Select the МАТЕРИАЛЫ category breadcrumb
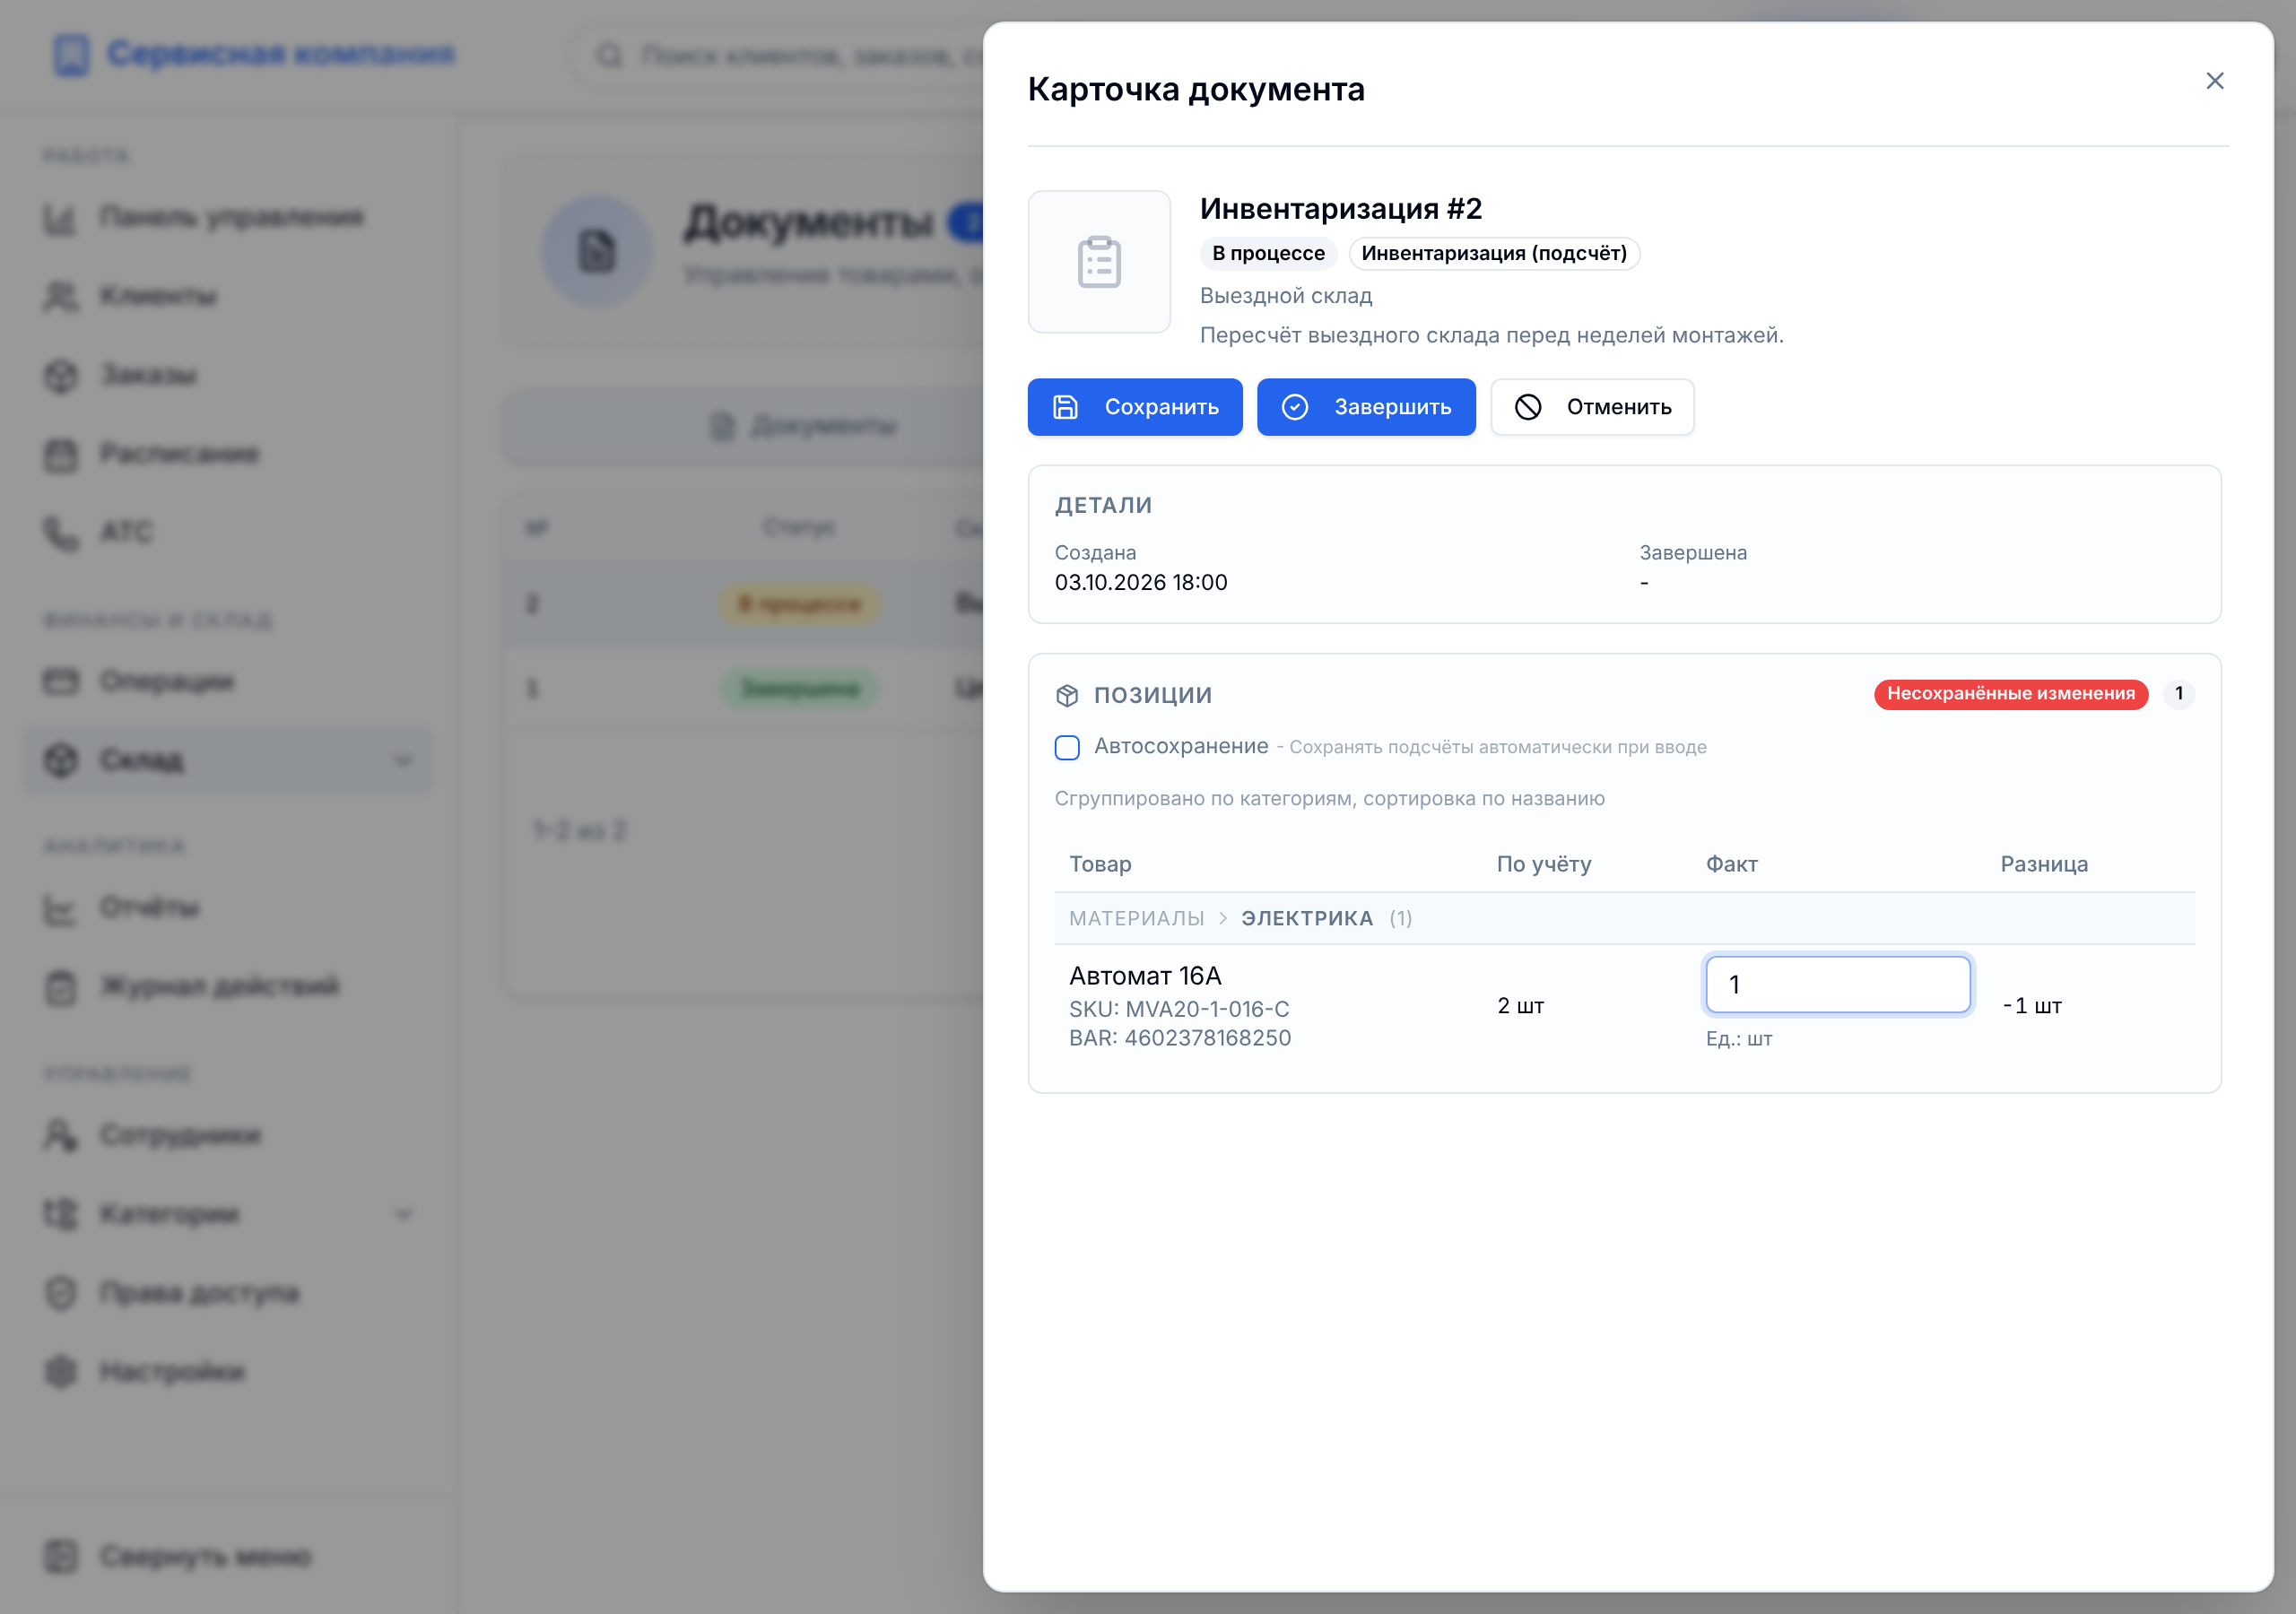This screenshot has width=2296, height=1614. [1136, 919]
